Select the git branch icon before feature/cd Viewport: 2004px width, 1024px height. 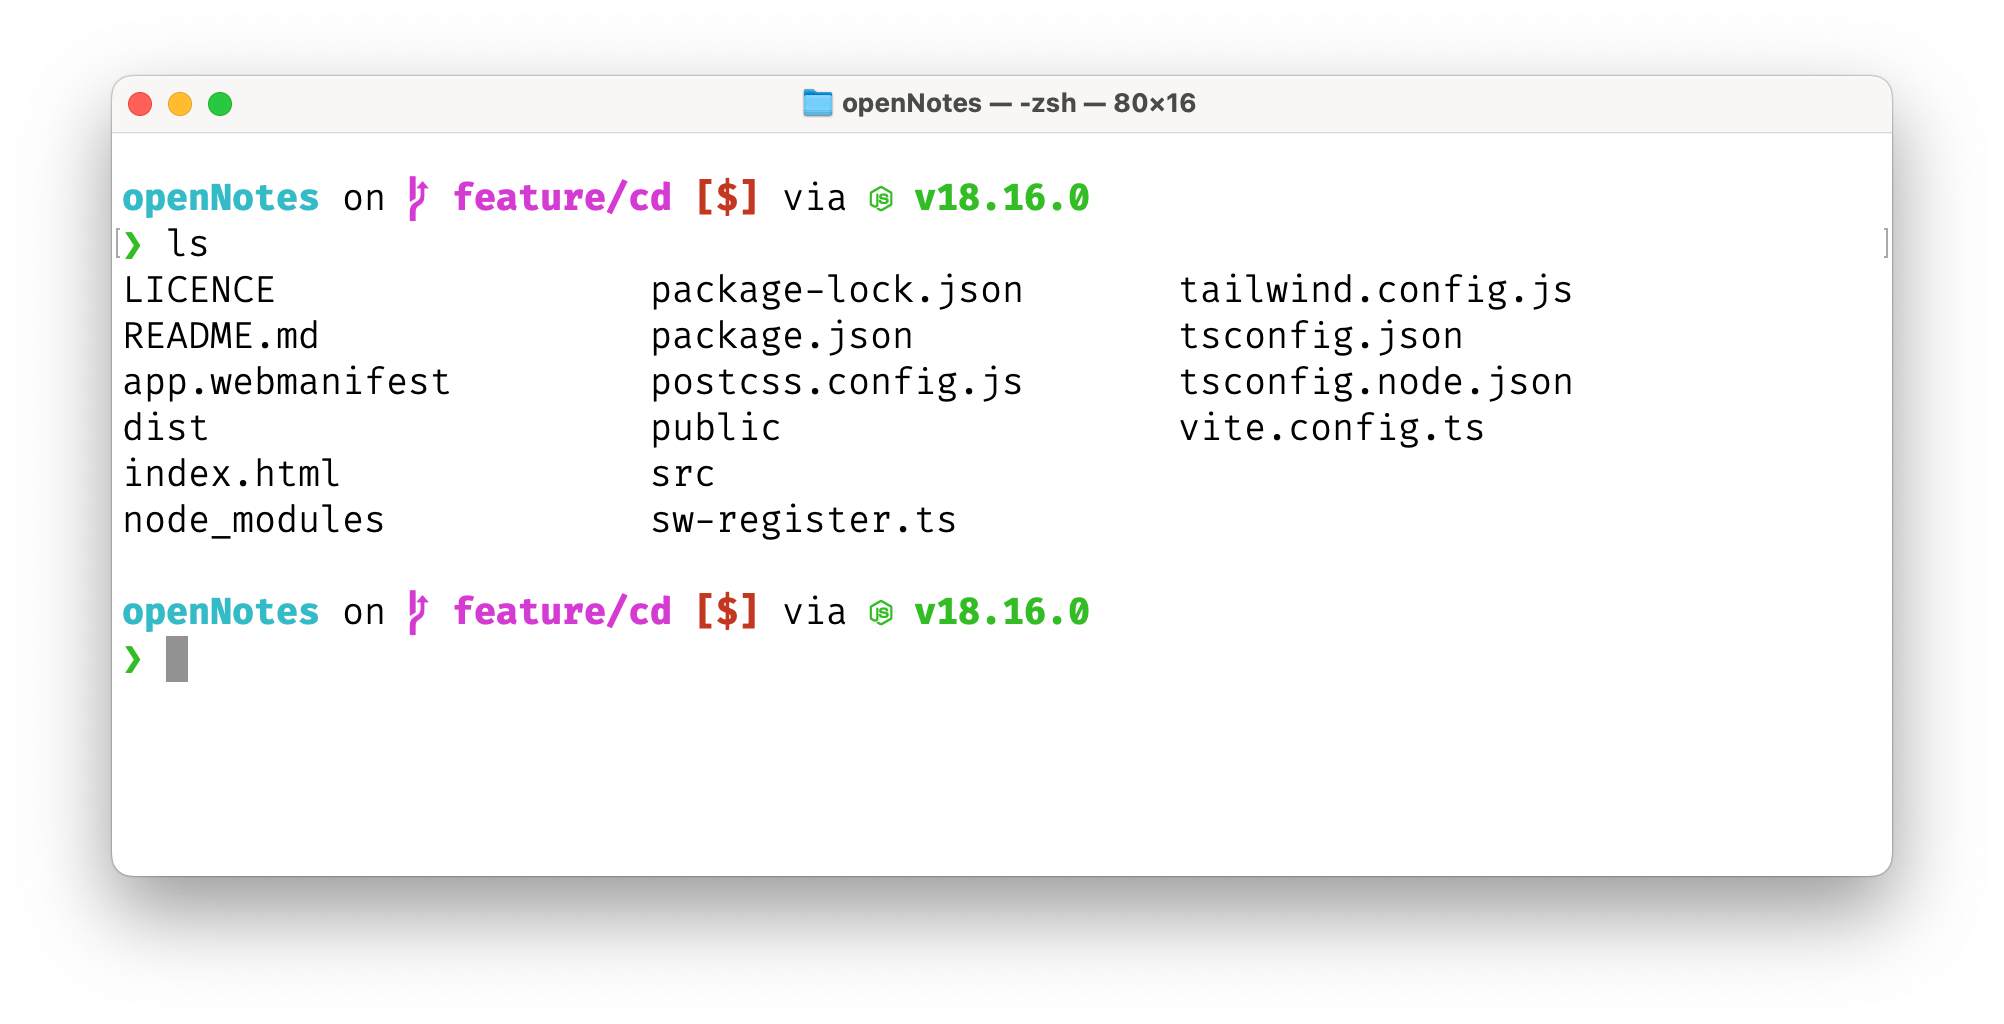418,197
